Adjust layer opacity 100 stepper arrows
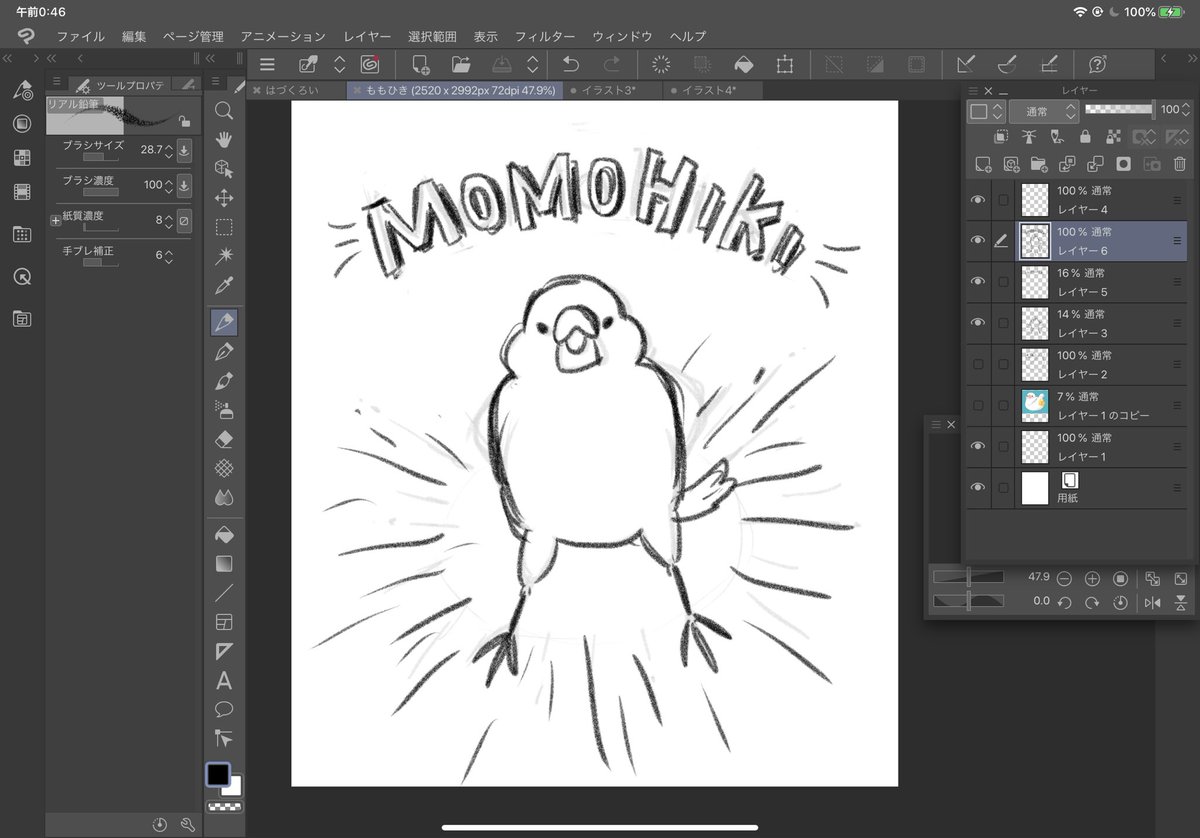Screen dimensions: 1200x838 (1187, 110)
